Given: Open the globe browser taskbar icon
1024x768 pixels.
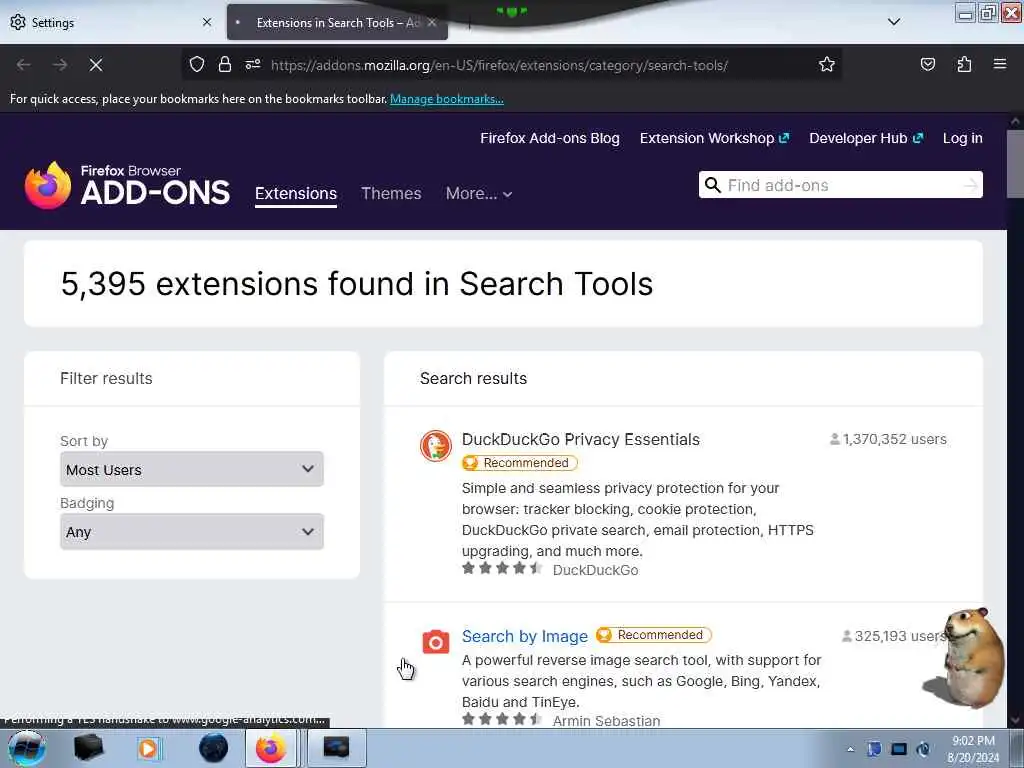Looking at the screenshot, I should click(x=214, y=748).
